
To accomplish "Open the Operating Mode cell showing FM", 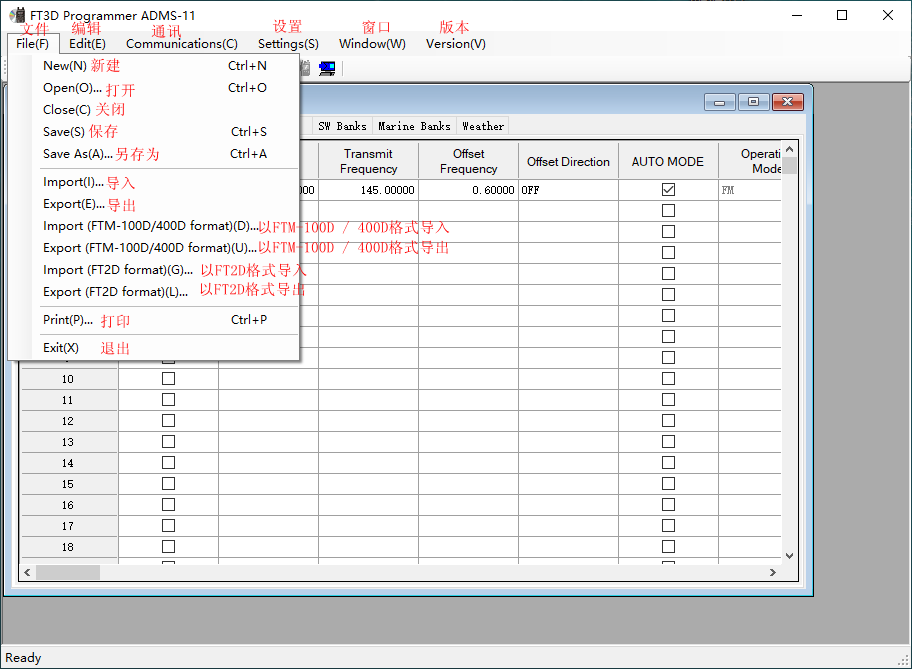I will click(x=748, y=190).
